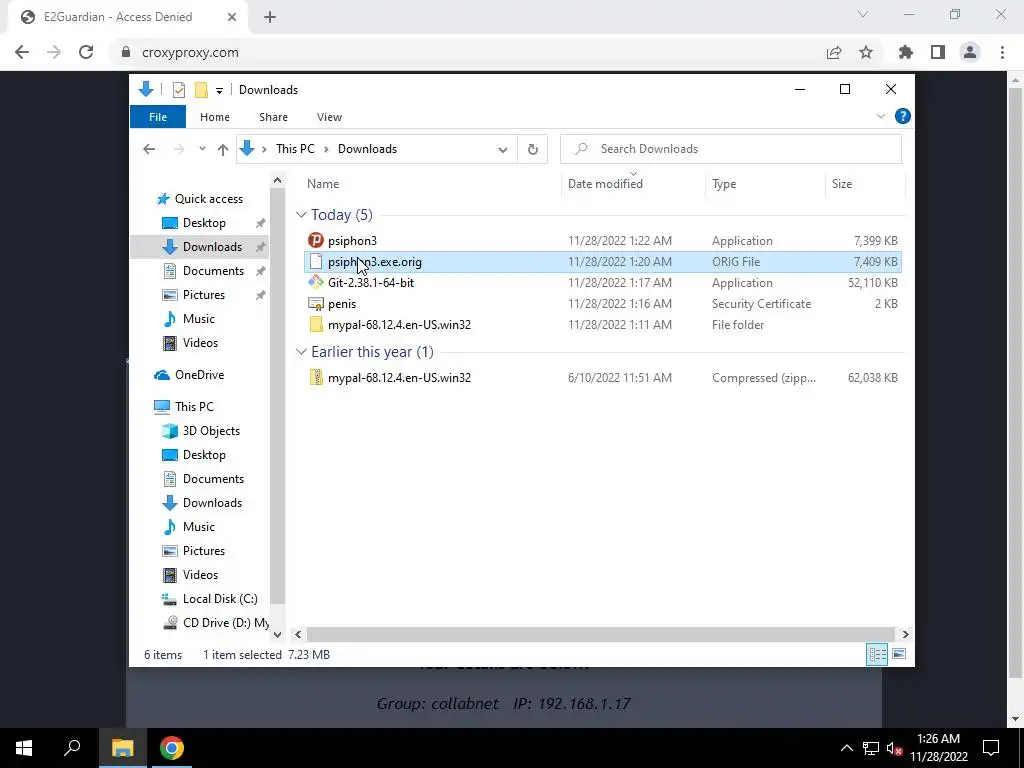Open recent locations dropdown arrow
The image size is (1024, 768).
(x=202, y=150)
